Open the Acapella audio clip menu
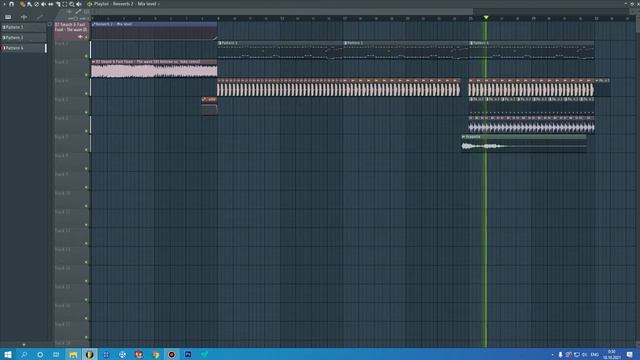The height and width of the screenshot is (360, 640). tap(464, 137)
